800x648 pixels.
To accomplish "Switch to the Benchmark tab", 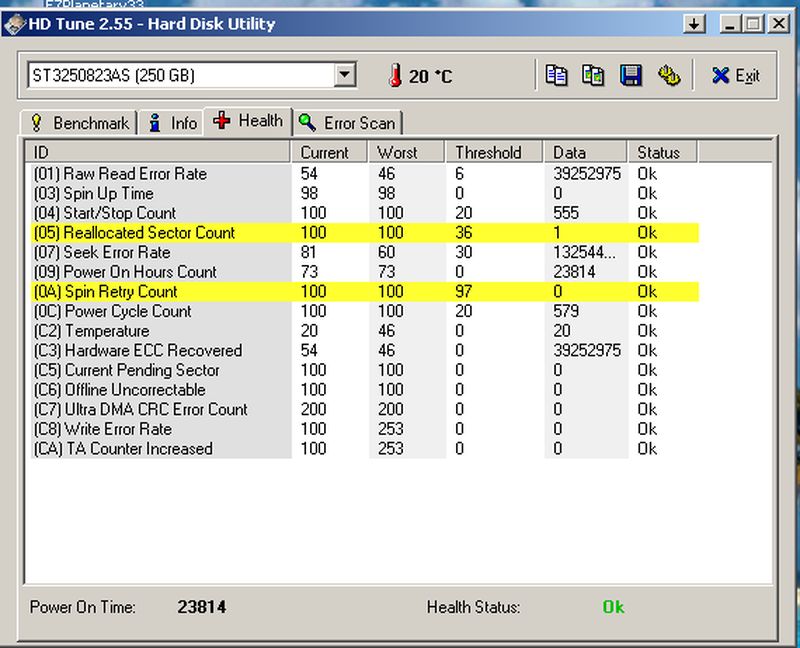I will [x=80, y=123].
